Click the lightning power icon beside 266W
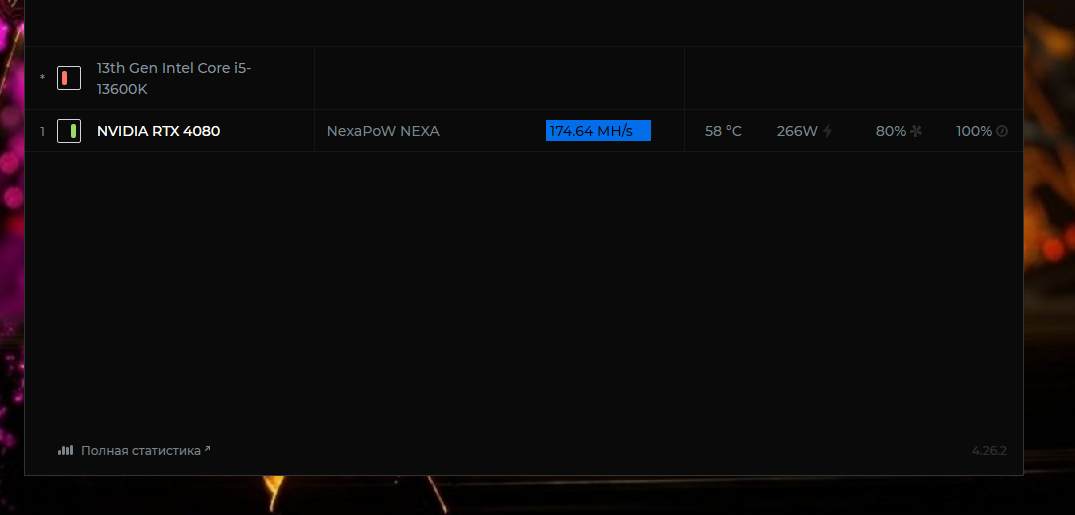Screen dimensions: 1075x515 pos(828,131)
